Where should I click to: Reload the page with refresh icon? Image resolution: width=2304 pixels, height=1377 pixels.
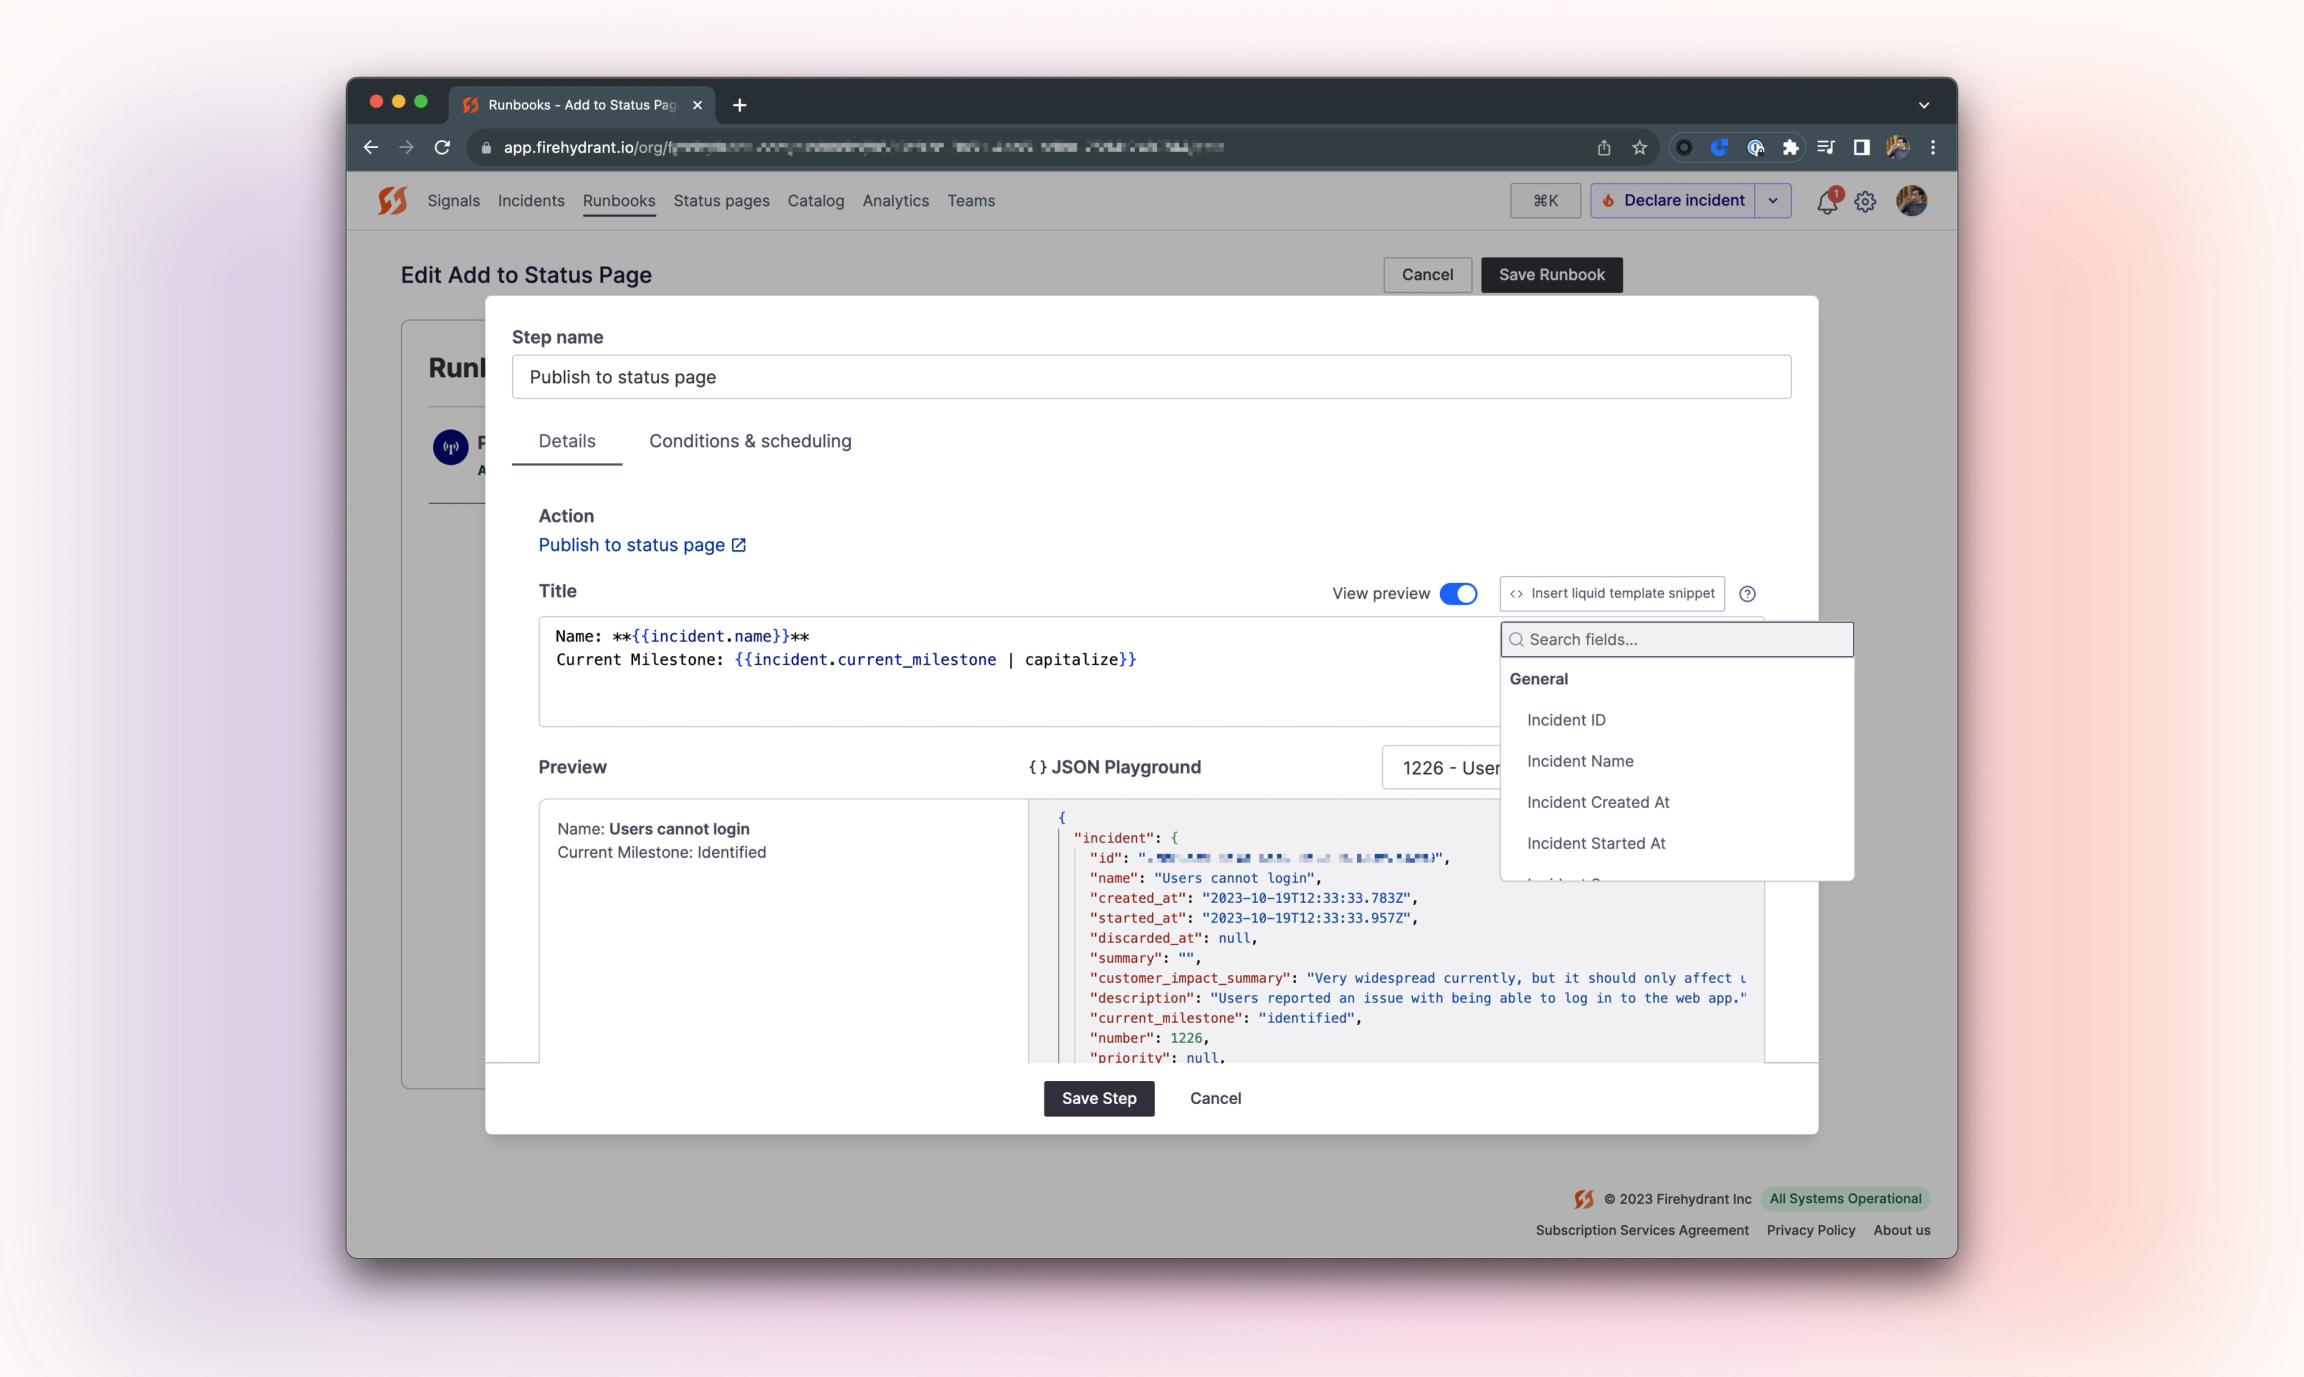(x=442, y=147)
